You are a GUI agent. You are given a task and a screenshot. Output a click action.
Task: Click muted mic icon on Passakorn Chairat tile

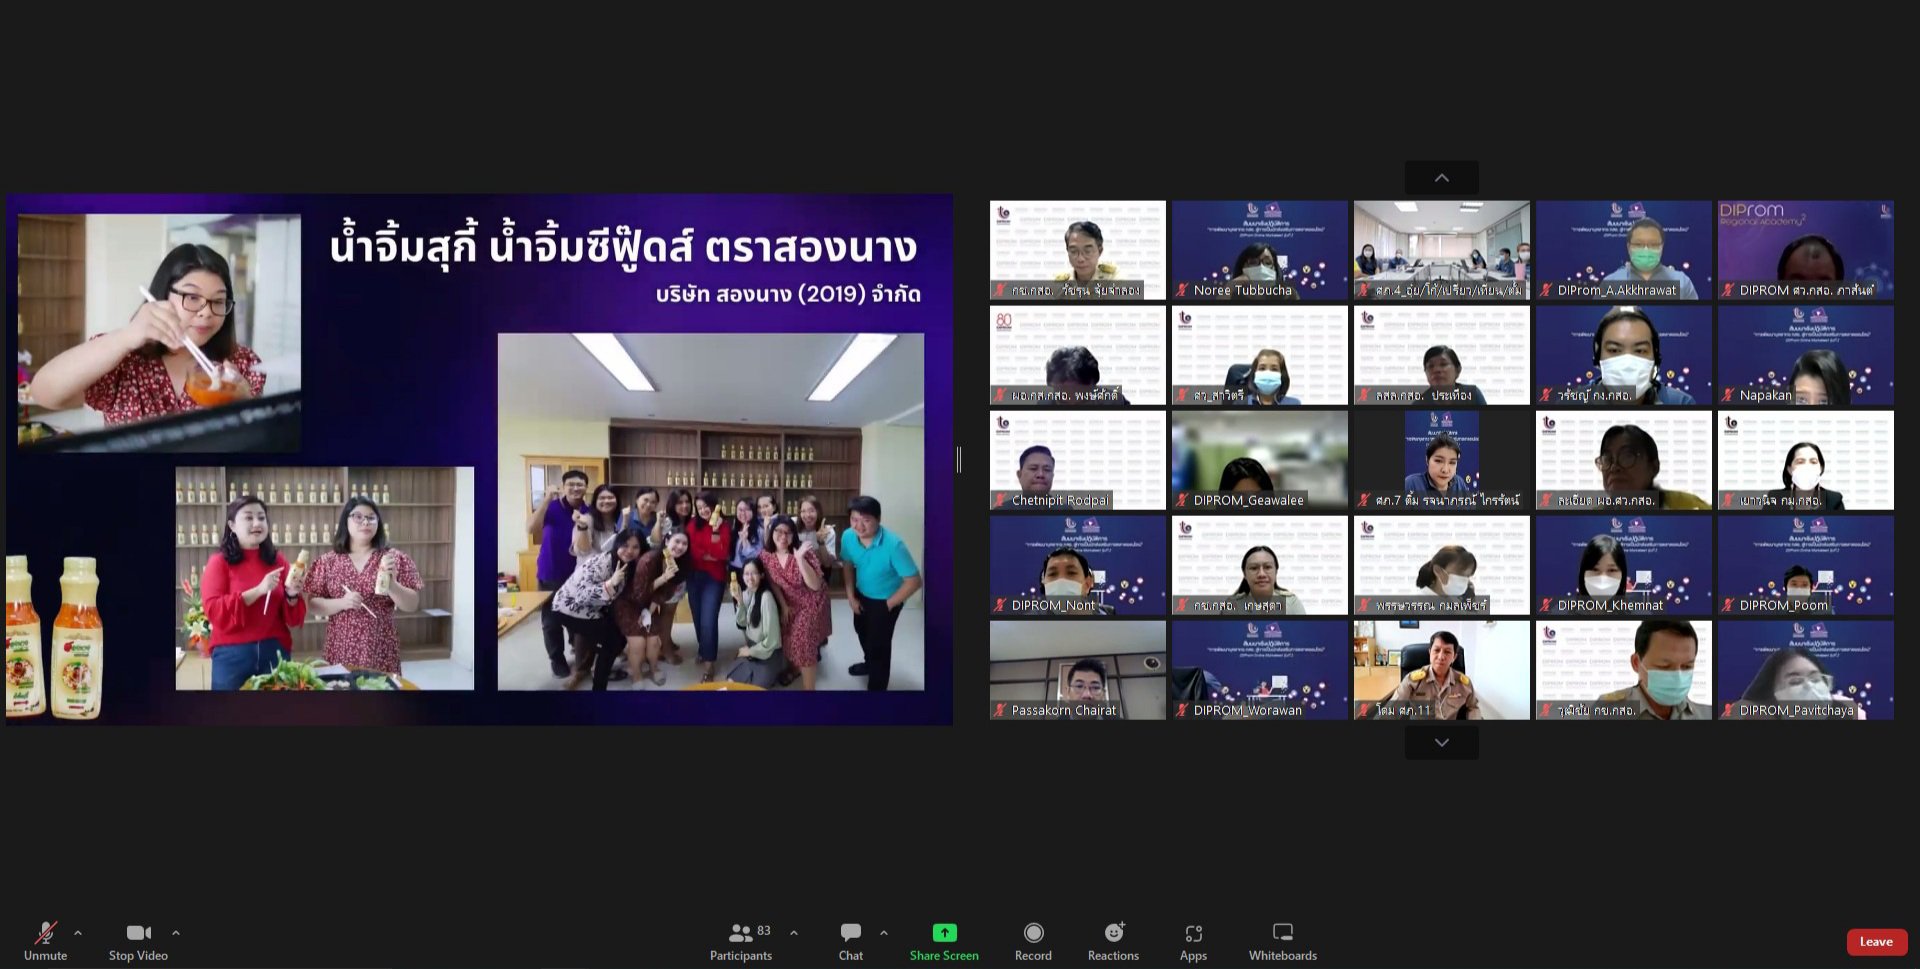point(1000,710)
